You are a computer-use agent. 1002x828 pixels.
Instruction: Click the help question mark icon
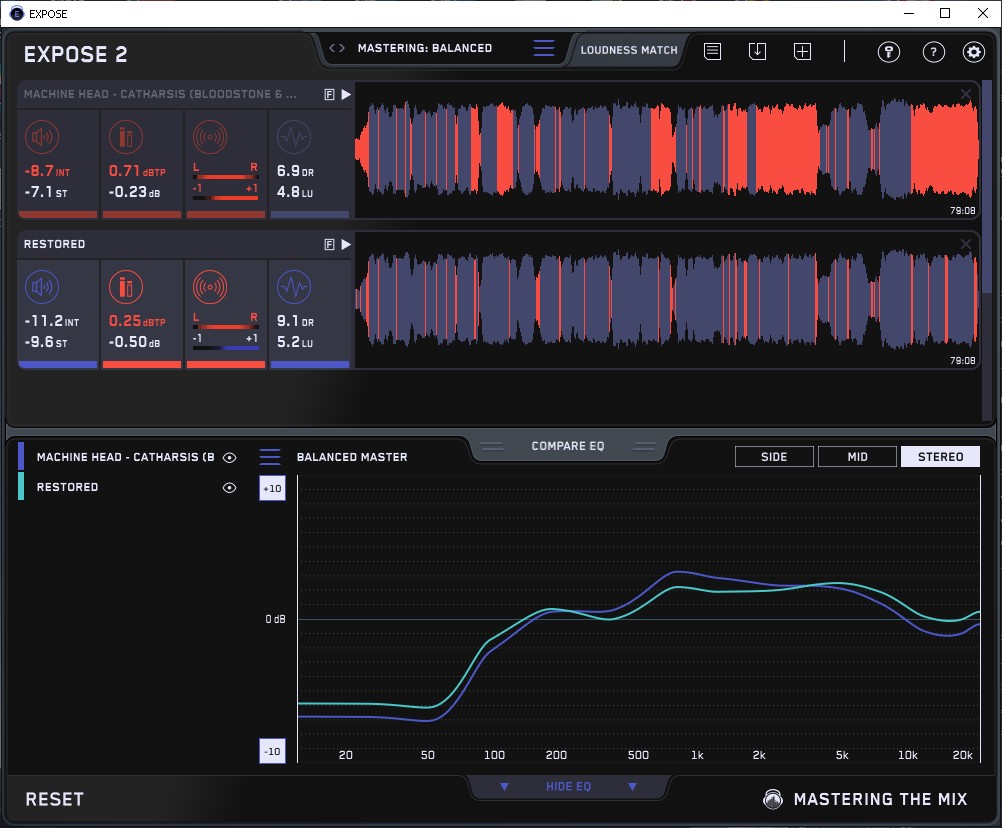pos(933,52)
